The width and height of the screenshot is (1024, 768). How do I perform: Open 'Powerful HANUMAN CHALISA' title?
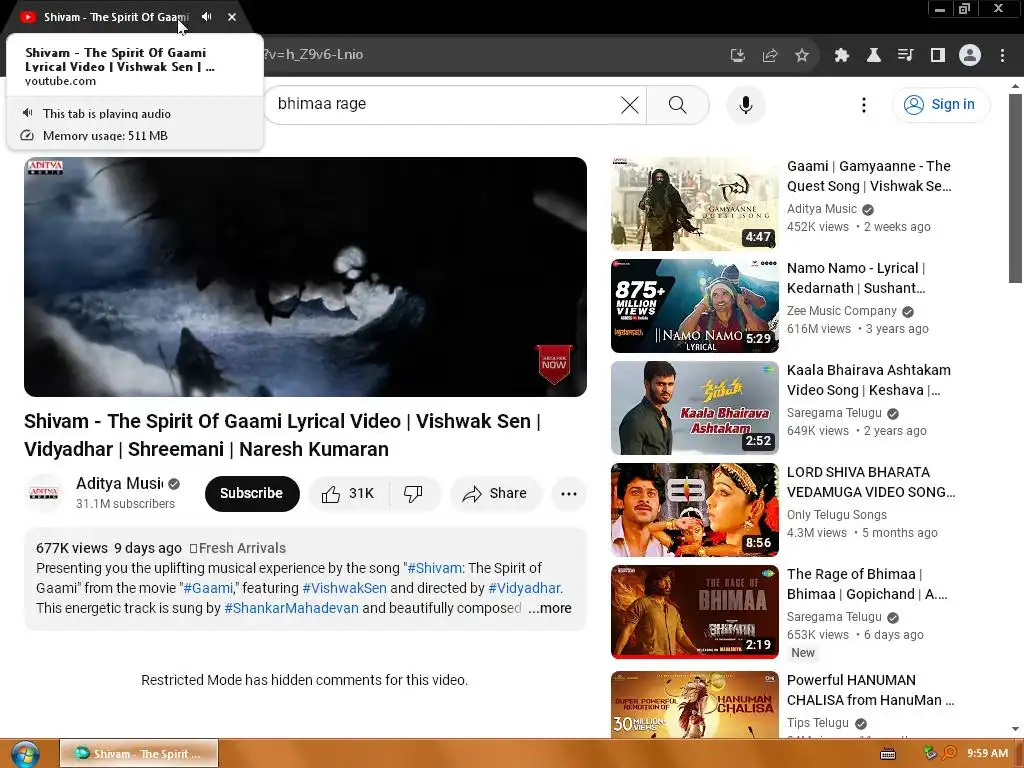click(871, 690)
